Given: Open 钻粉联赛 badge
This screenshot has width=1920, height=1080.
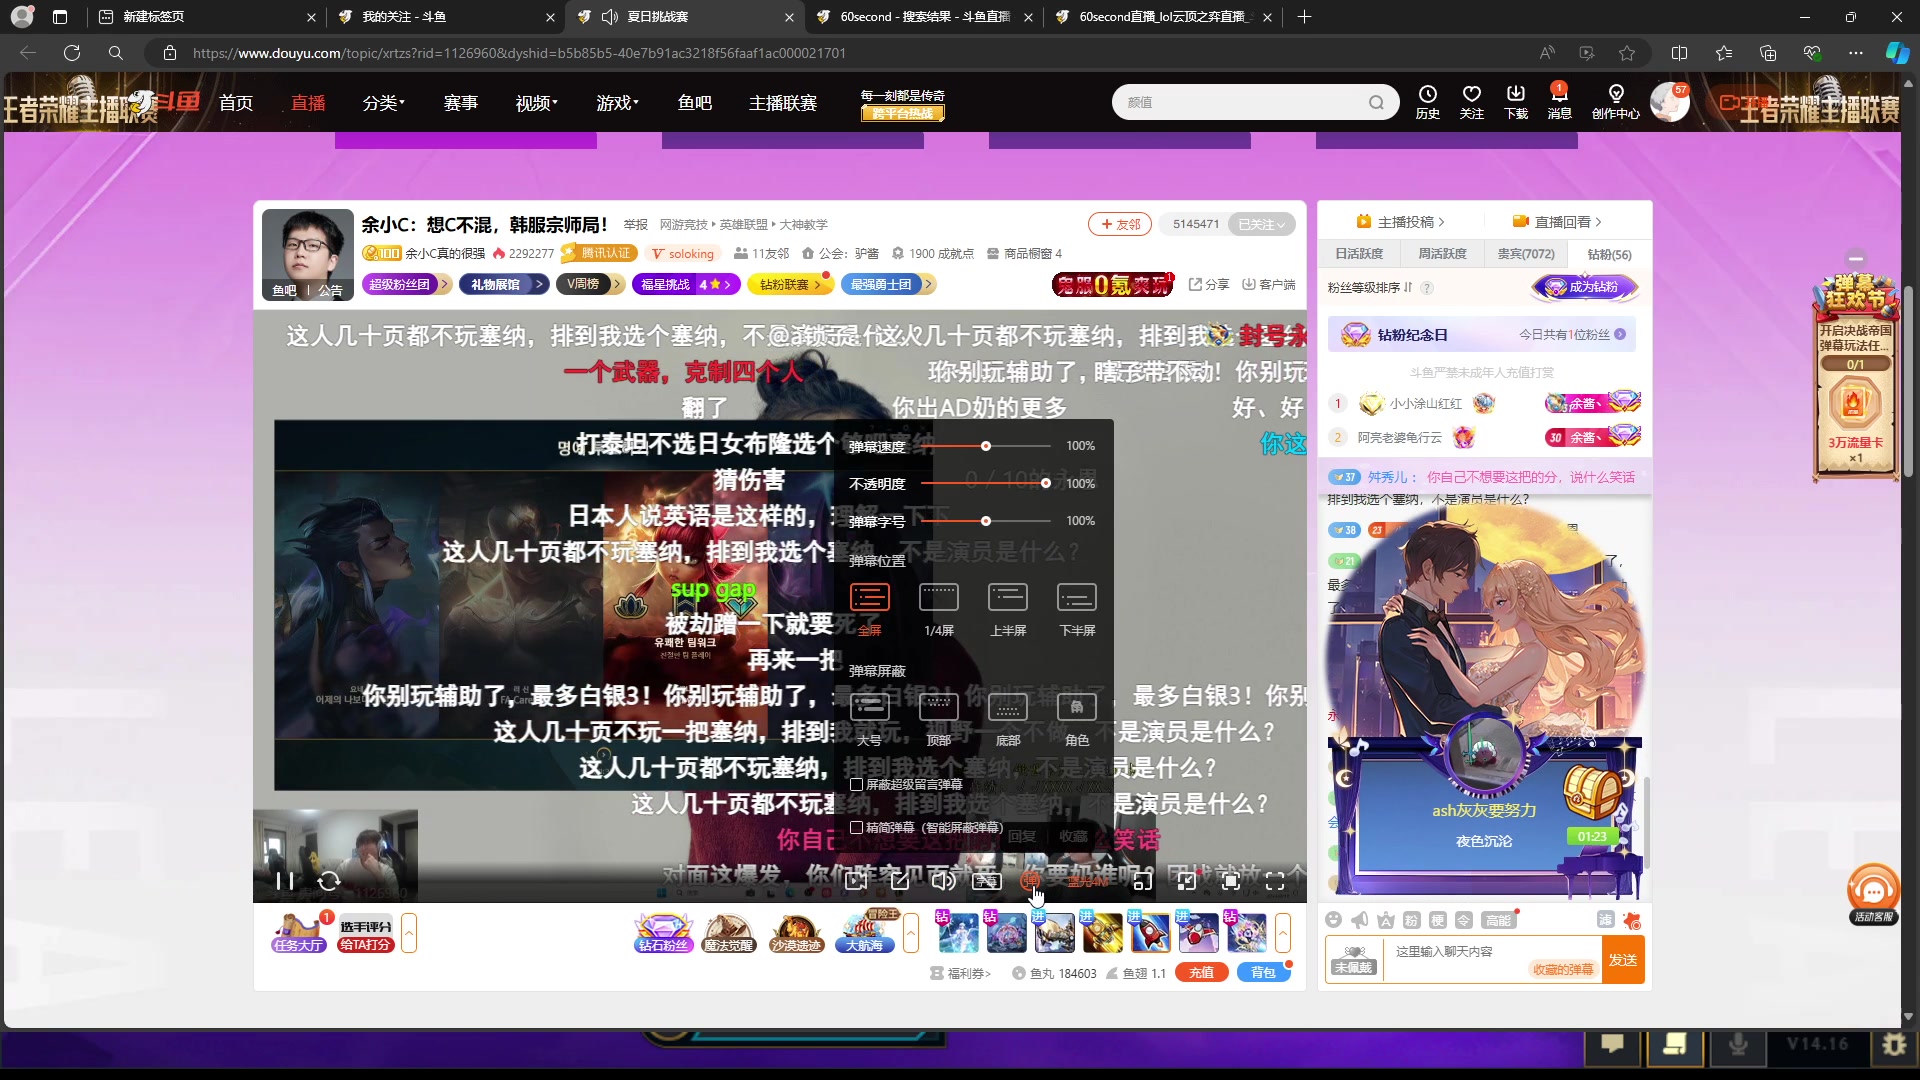Looking at the screenshot, I should (x=790, y=285).
